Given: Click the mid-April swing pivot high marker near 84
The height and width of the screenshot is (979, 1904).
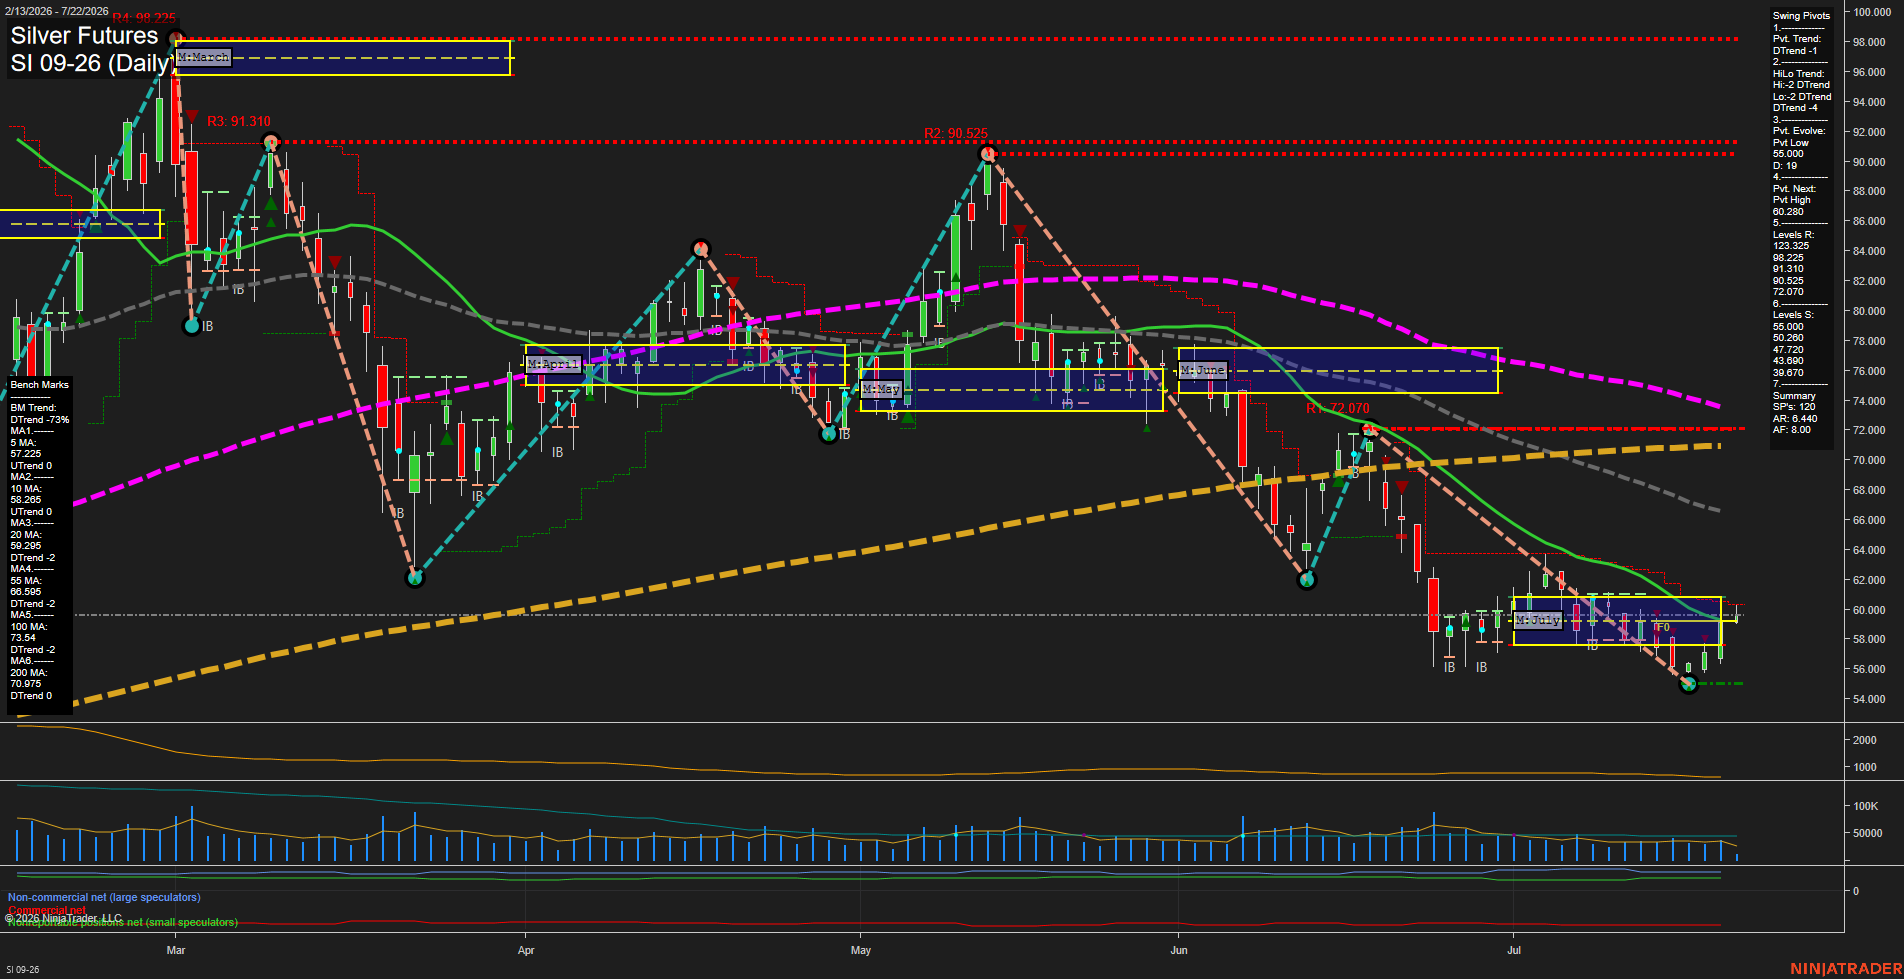Looking at the screenshot, I should [701, 248].
